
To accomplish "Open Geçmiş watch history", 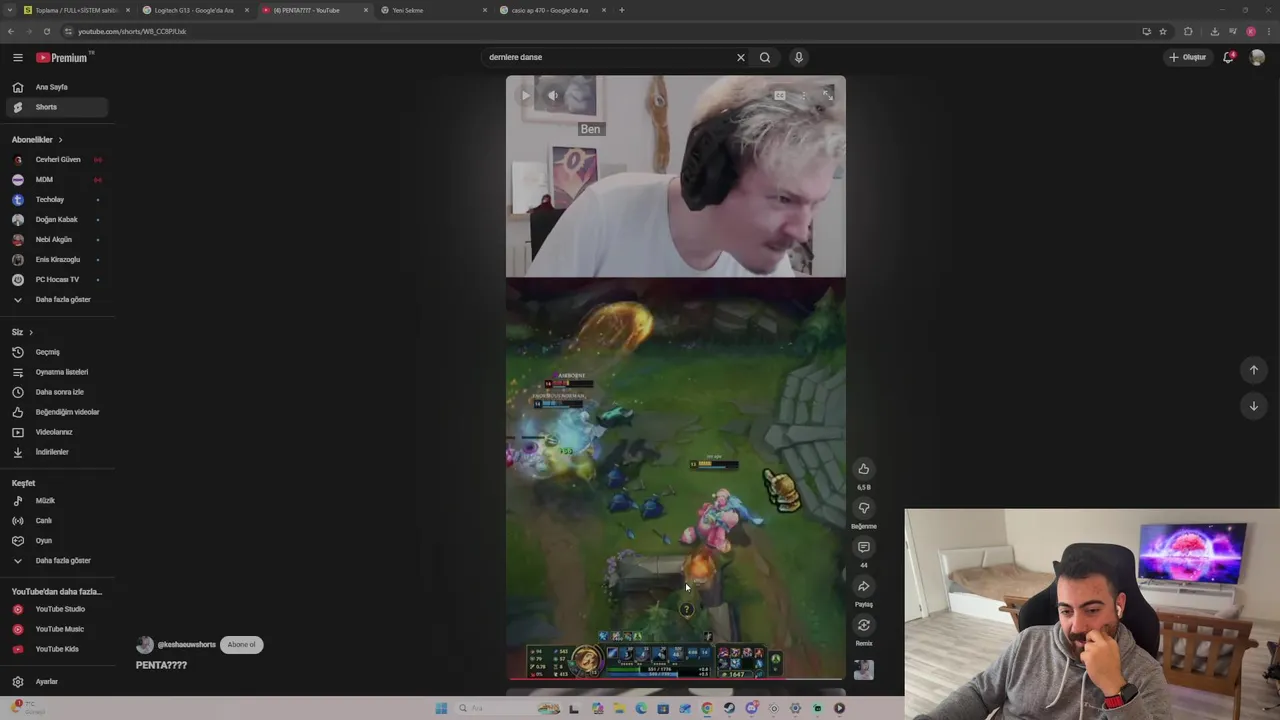I will click(57, 352).
